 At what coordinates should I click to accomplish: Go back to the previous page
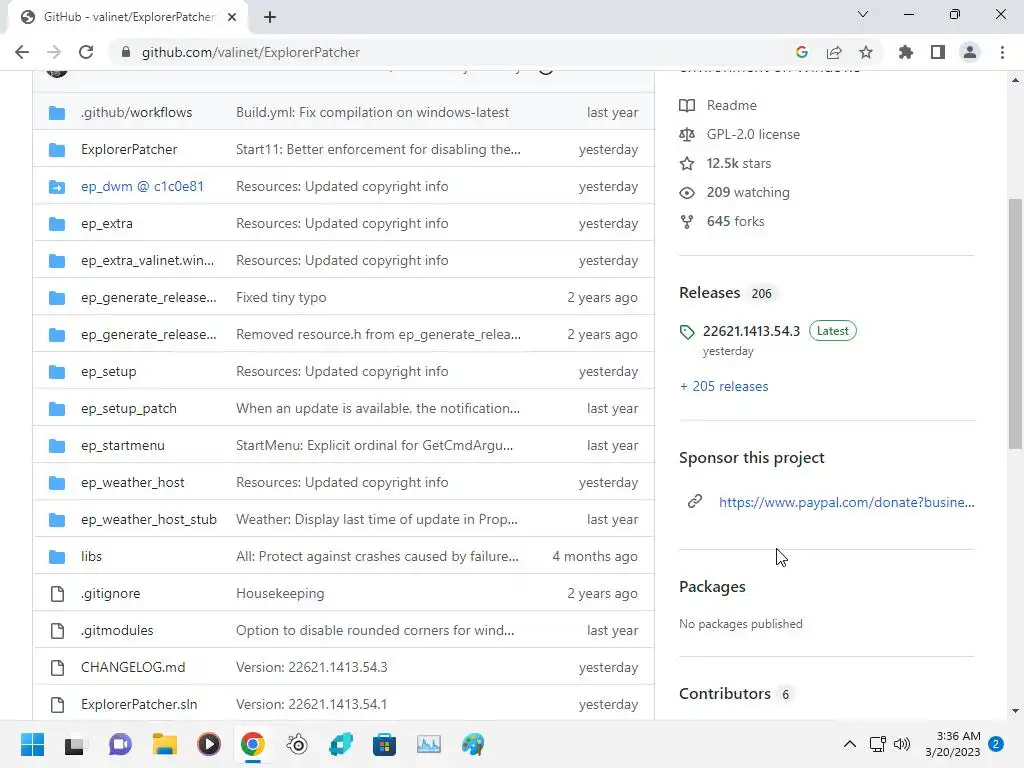pyautogui.click(x=22, y=52)
